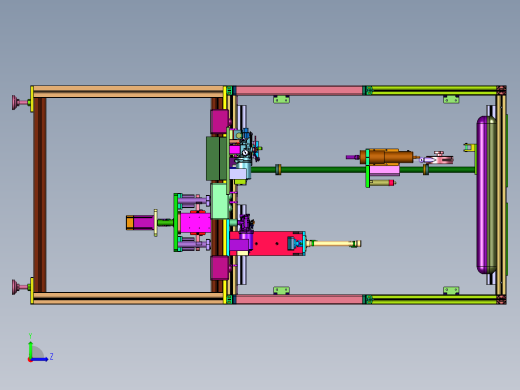Select the long green horizontal shaft
This screenshot has height=390, width=520.
click(363, 170)
